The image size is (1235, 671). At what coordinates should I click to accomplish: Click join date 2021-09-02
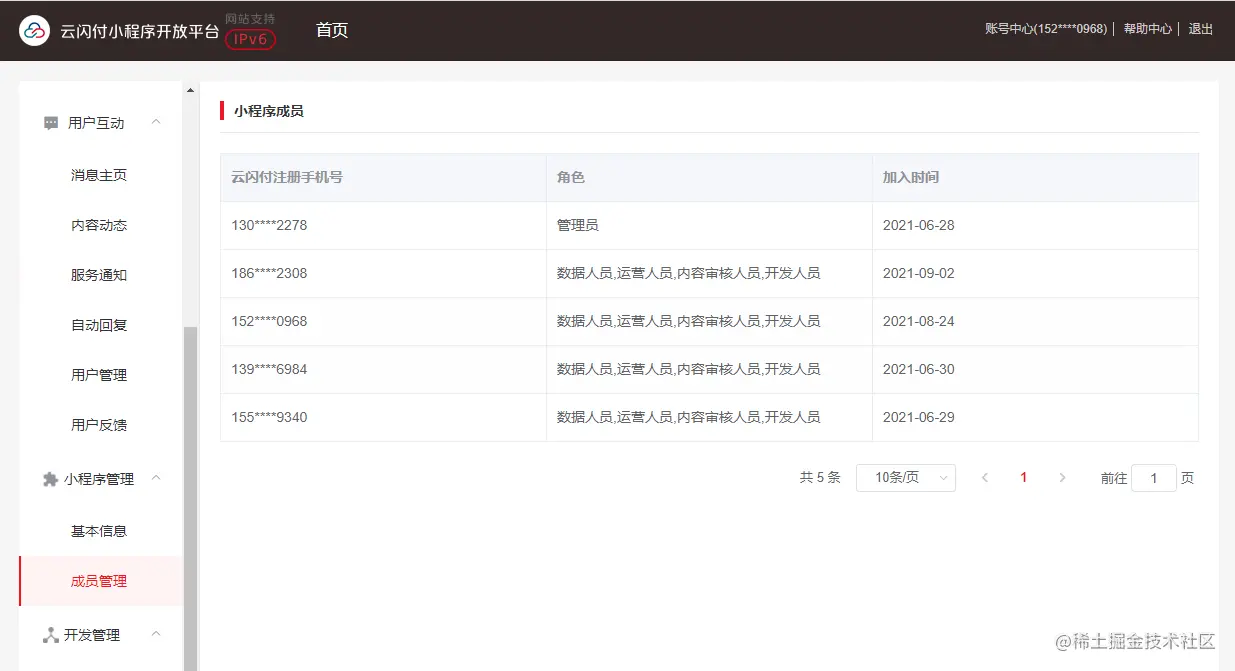coord(919,273)
